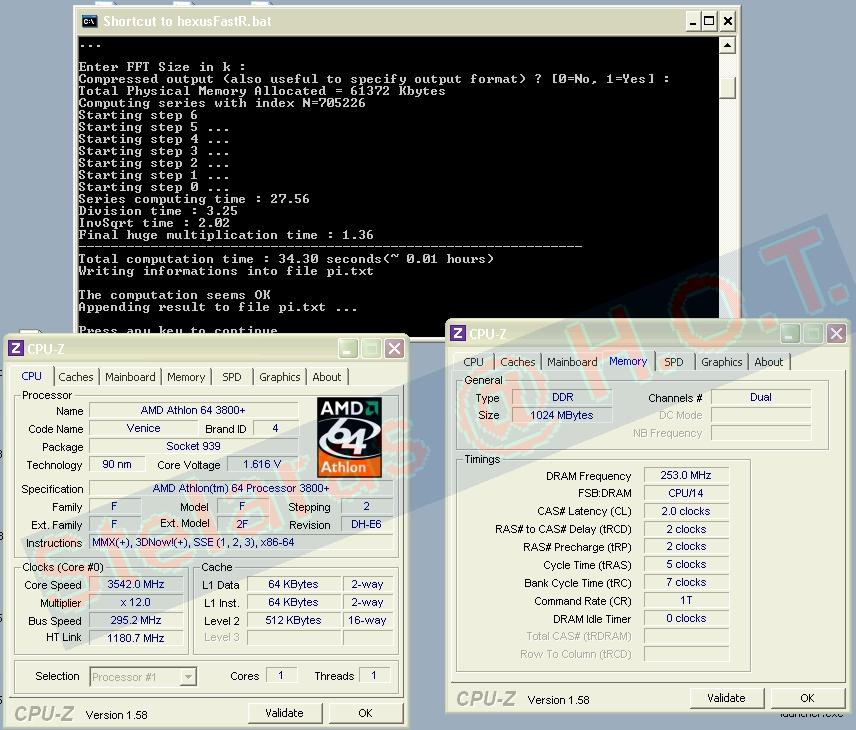Open Graphics tab in left CPU-Z window
Viewport: 856px width, 730px height.
[x=280, y=377]
